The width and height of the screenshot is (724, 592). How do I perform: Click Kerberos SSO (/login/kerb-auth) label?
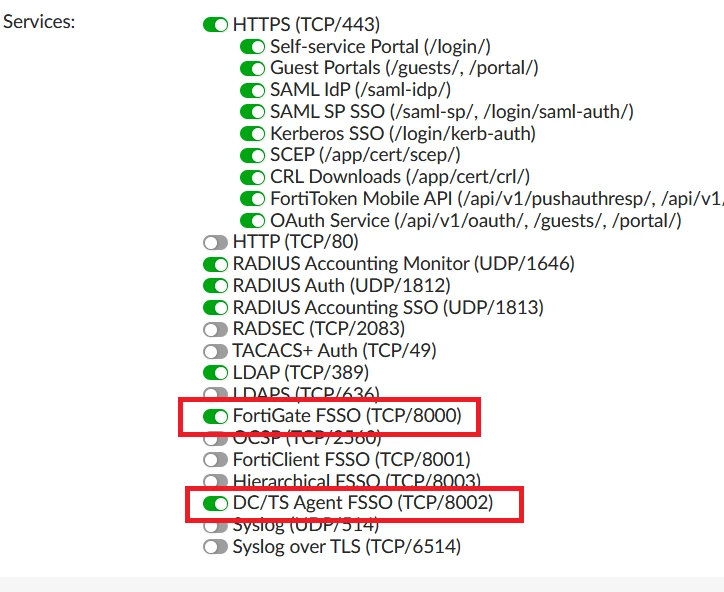403,133
